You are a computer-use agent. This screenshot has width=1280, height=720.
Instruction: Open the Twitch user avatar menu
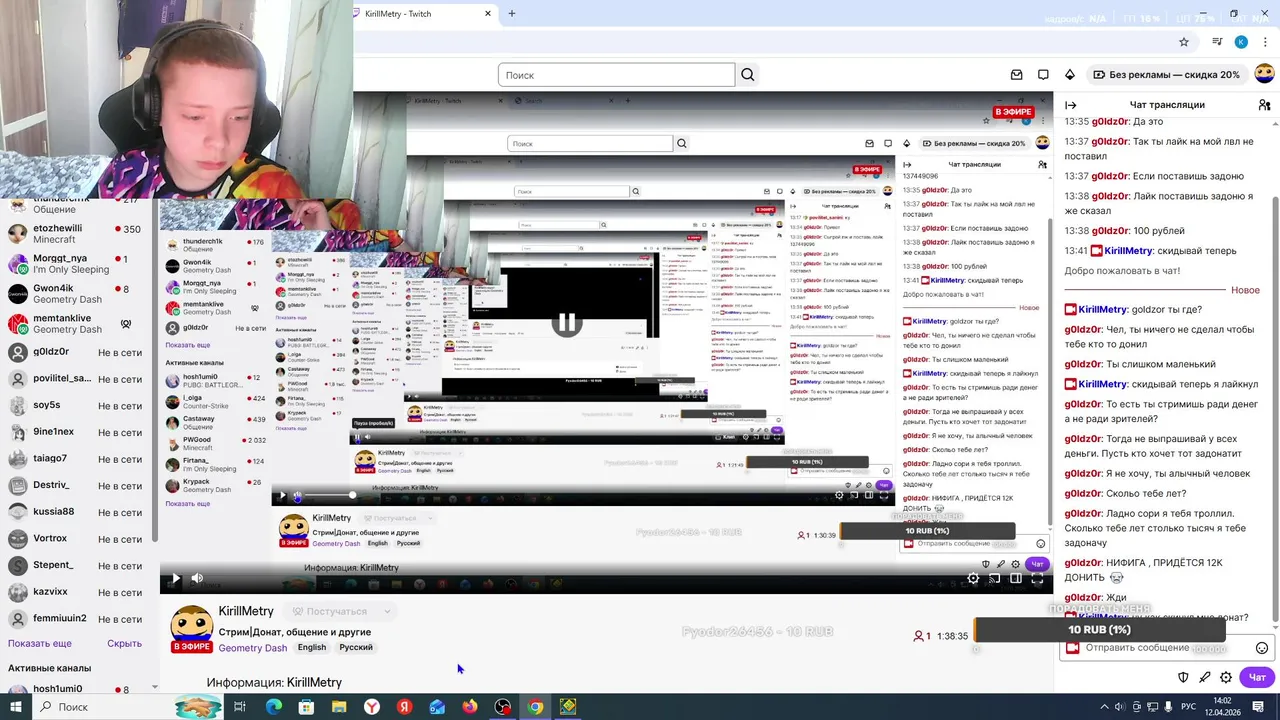click(1264, 75)
